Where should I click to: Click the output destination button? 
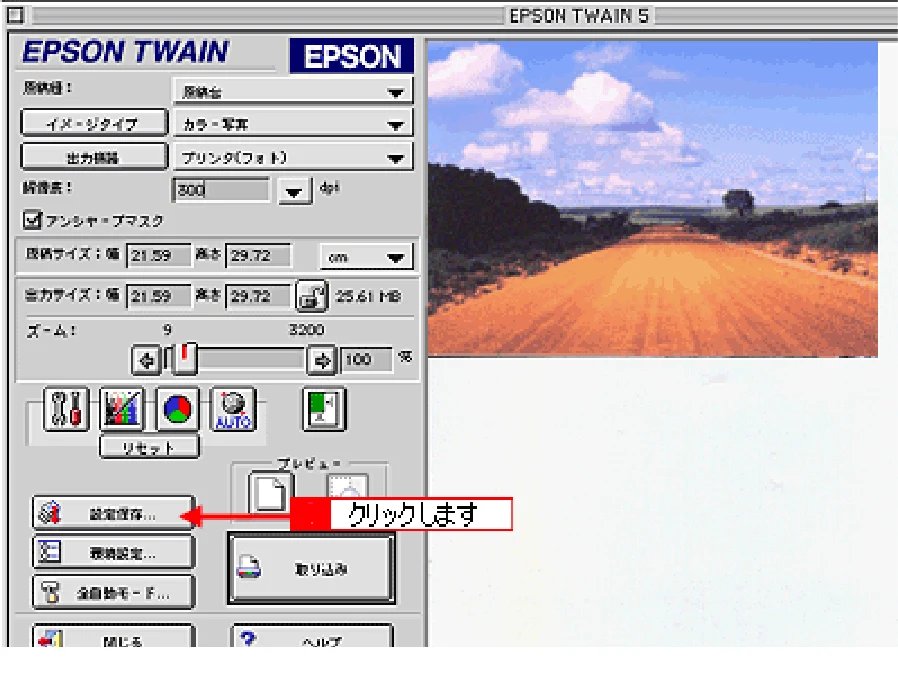point(94,158)
